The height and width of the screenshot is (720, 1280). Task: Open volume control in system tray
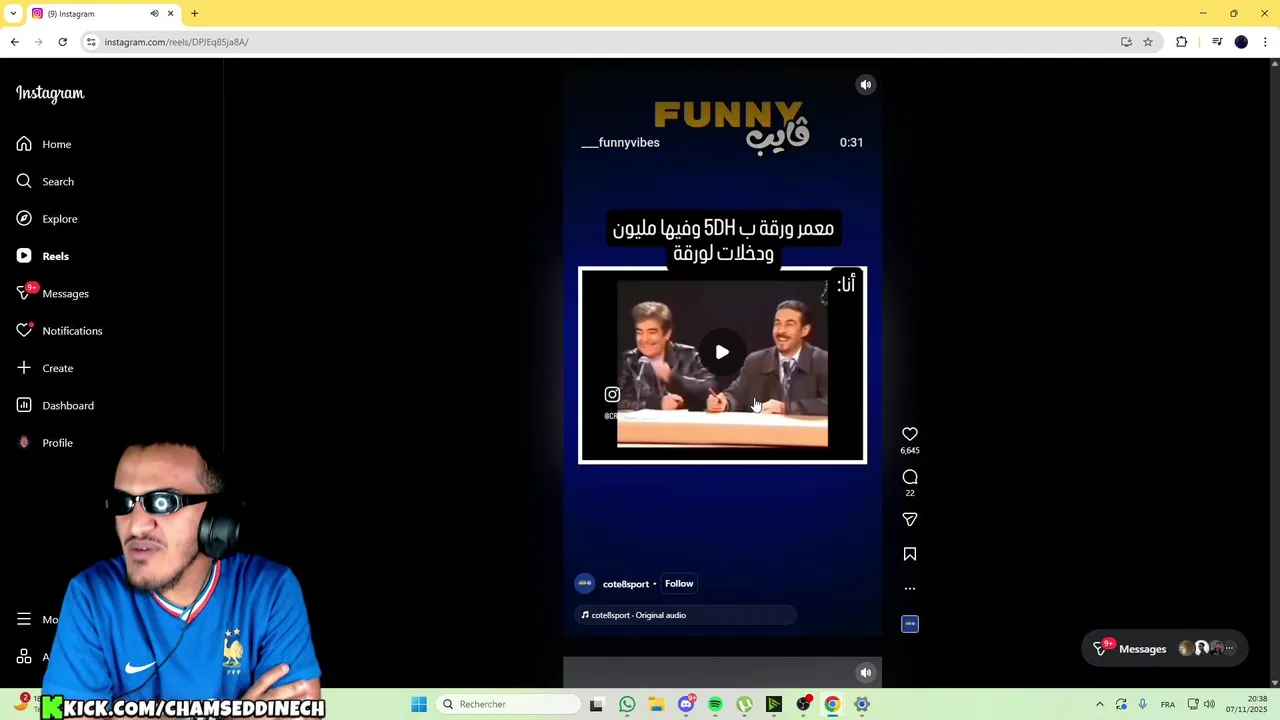(1209, 704)
